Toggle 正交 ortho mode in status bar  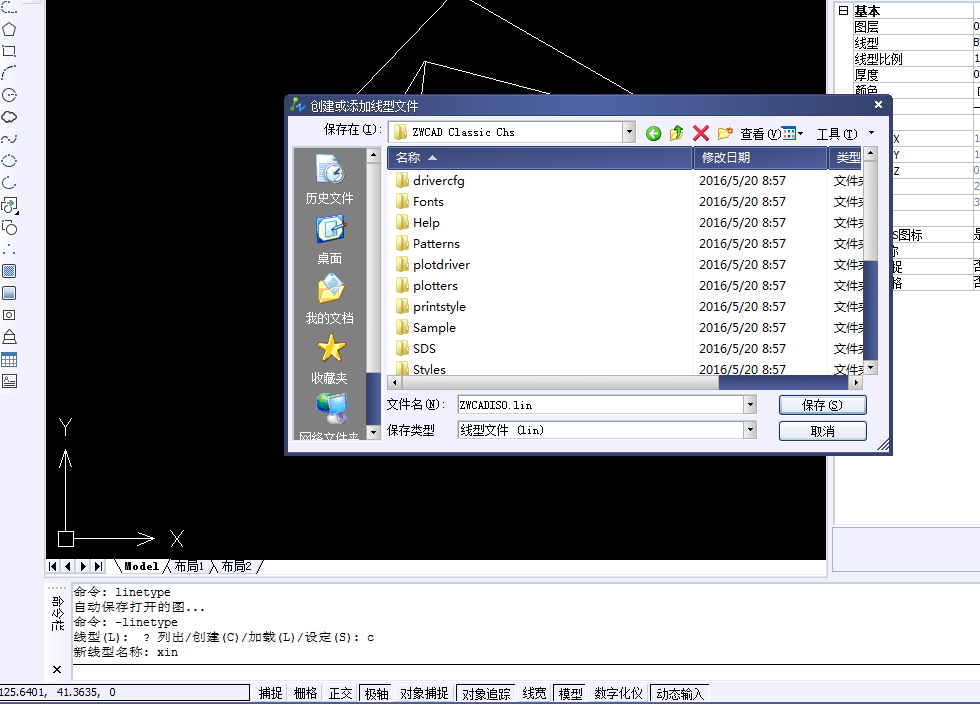click(x=340, y=692)
